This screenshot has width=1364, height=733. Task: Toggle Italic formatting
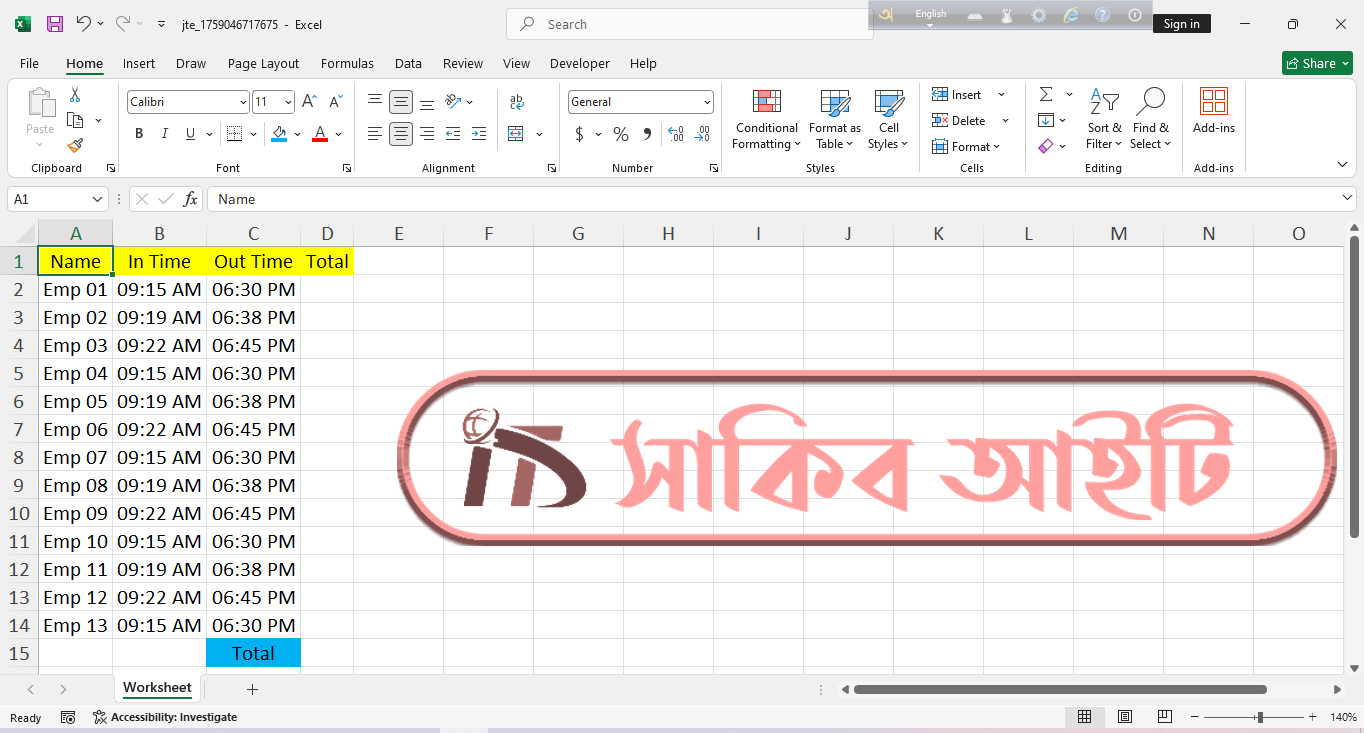coord(164,134)
